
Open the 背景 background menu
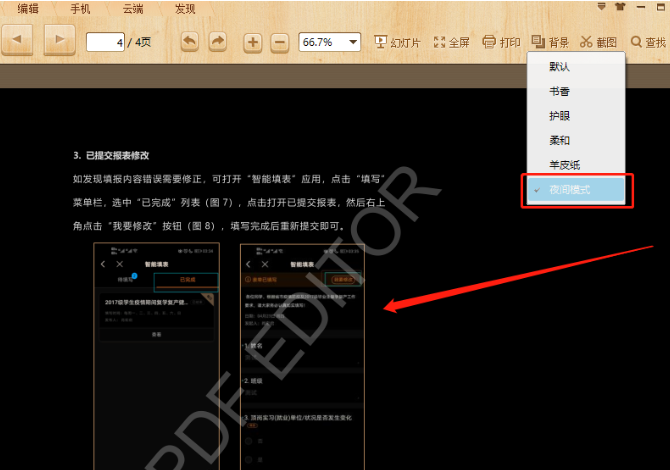pyautogui.click(x=550, y=42)
